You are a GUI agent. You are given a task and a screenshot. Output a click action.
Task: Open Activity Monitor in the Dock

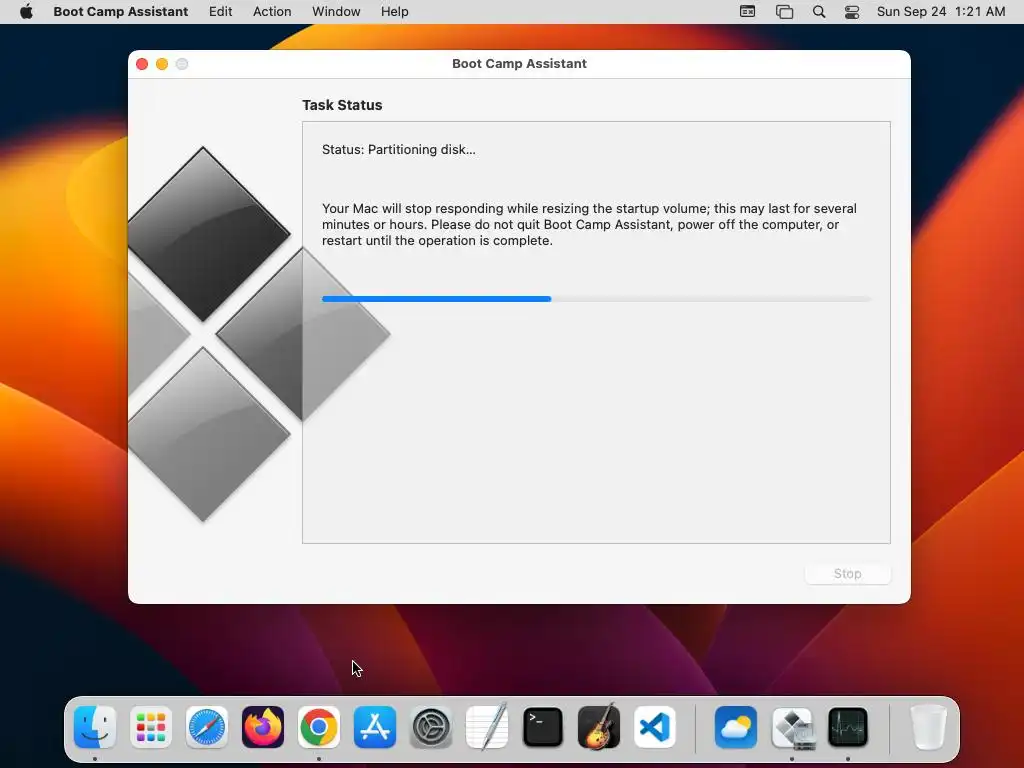coord(848,727)
